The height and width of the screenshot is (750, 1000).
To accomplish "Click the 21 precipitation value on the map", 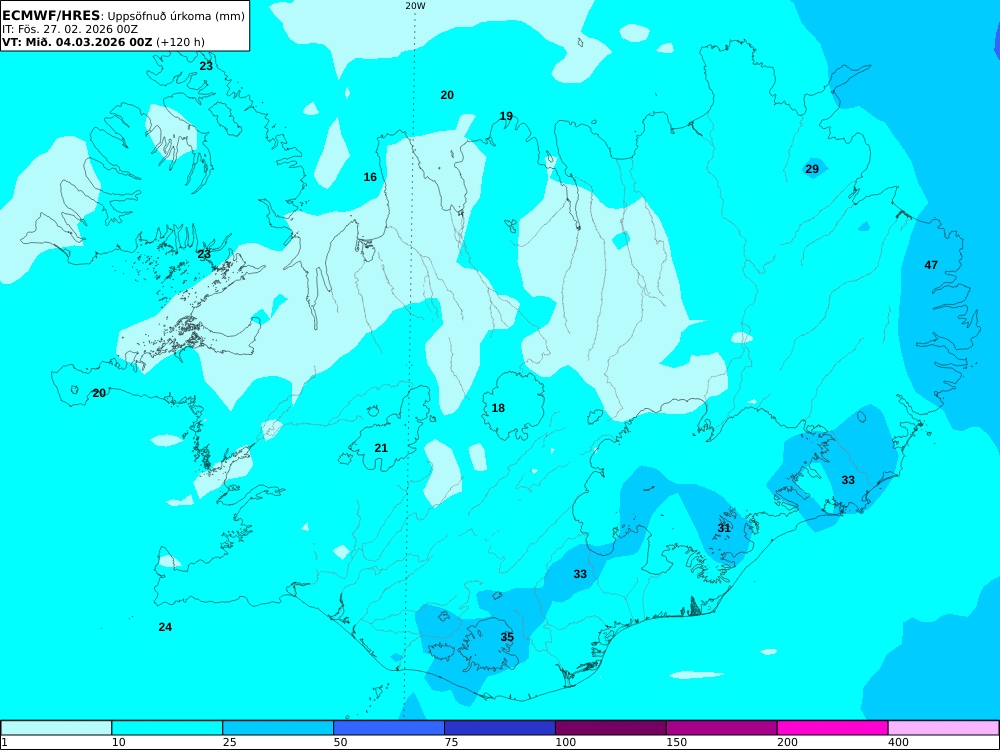I will click(381, 448).
